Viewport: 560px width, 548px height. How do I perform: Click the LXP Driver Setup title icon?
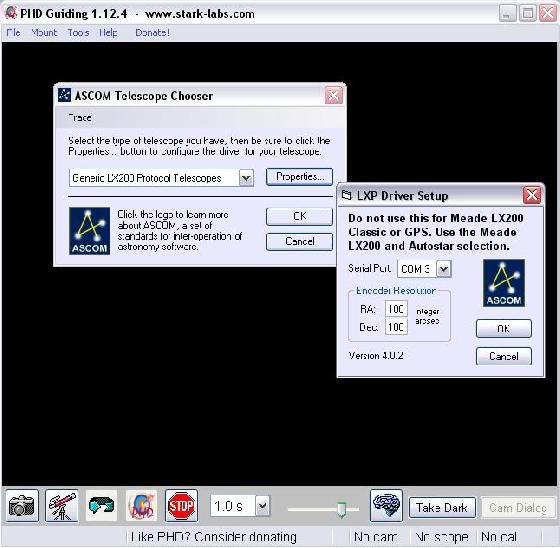pyautogui.click(x=346, y=195)
